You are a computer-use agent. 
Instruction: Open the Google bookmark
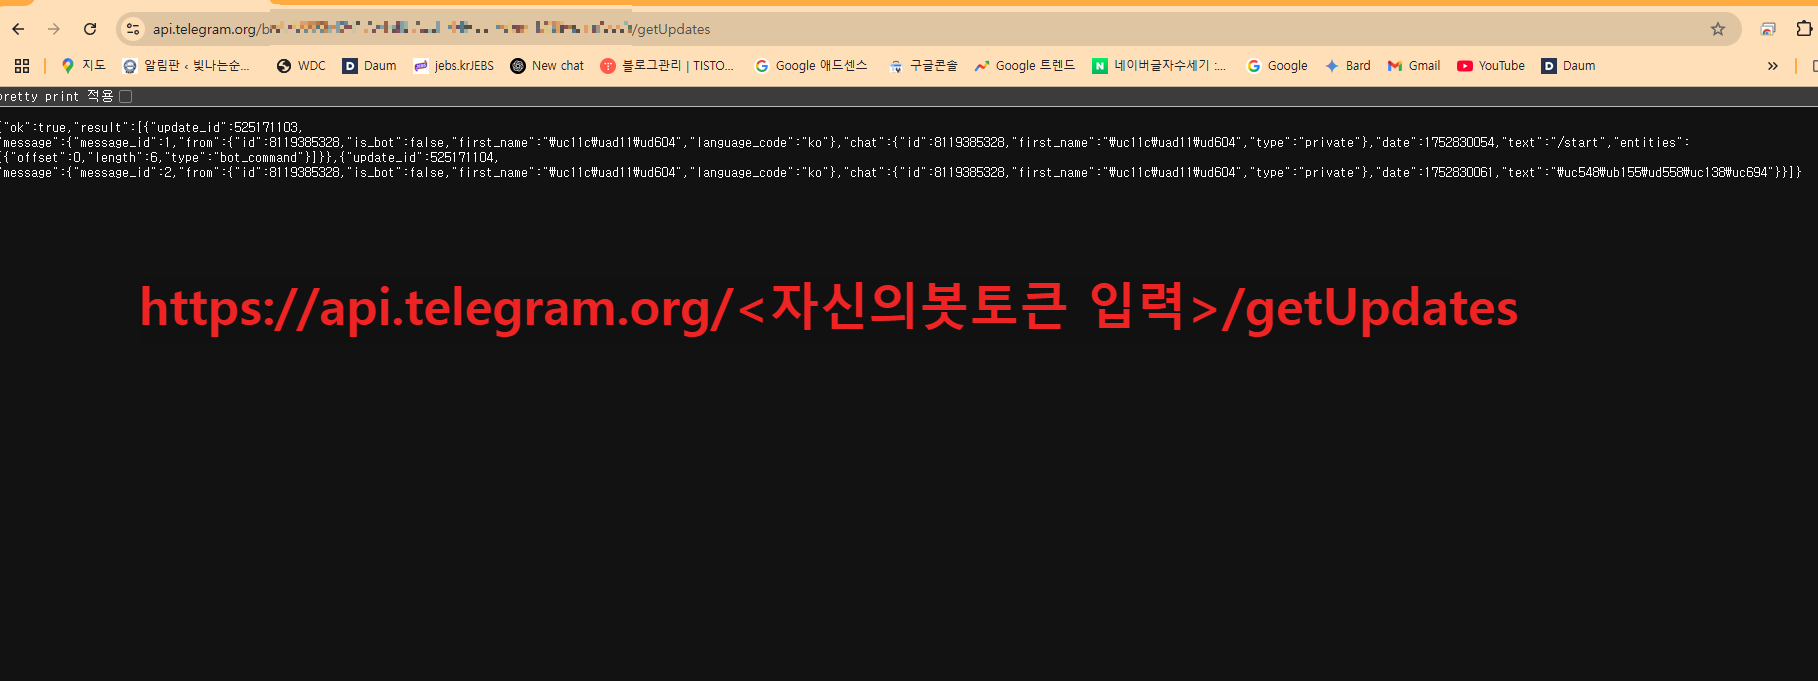click(x=1277, y=66)
